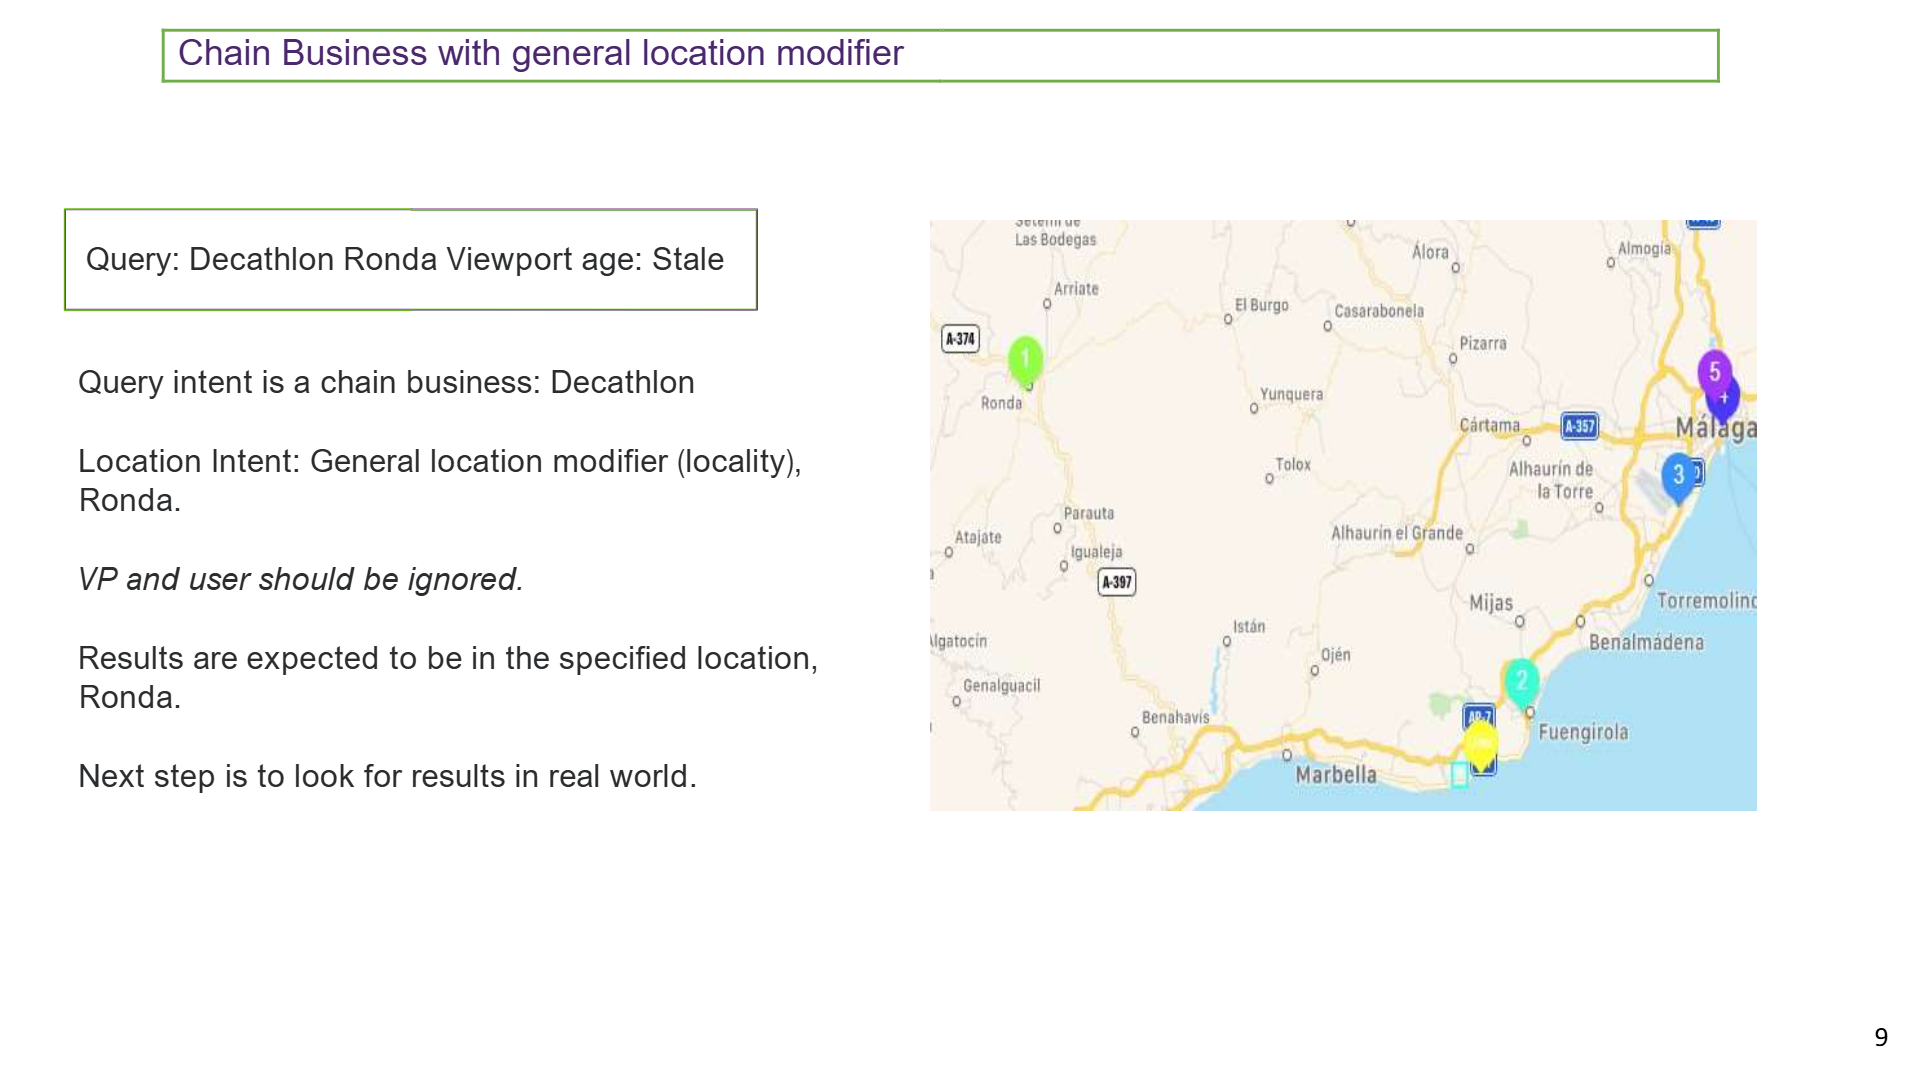
Task: Click the Benahavís label
Action: tap(1176, 717)
